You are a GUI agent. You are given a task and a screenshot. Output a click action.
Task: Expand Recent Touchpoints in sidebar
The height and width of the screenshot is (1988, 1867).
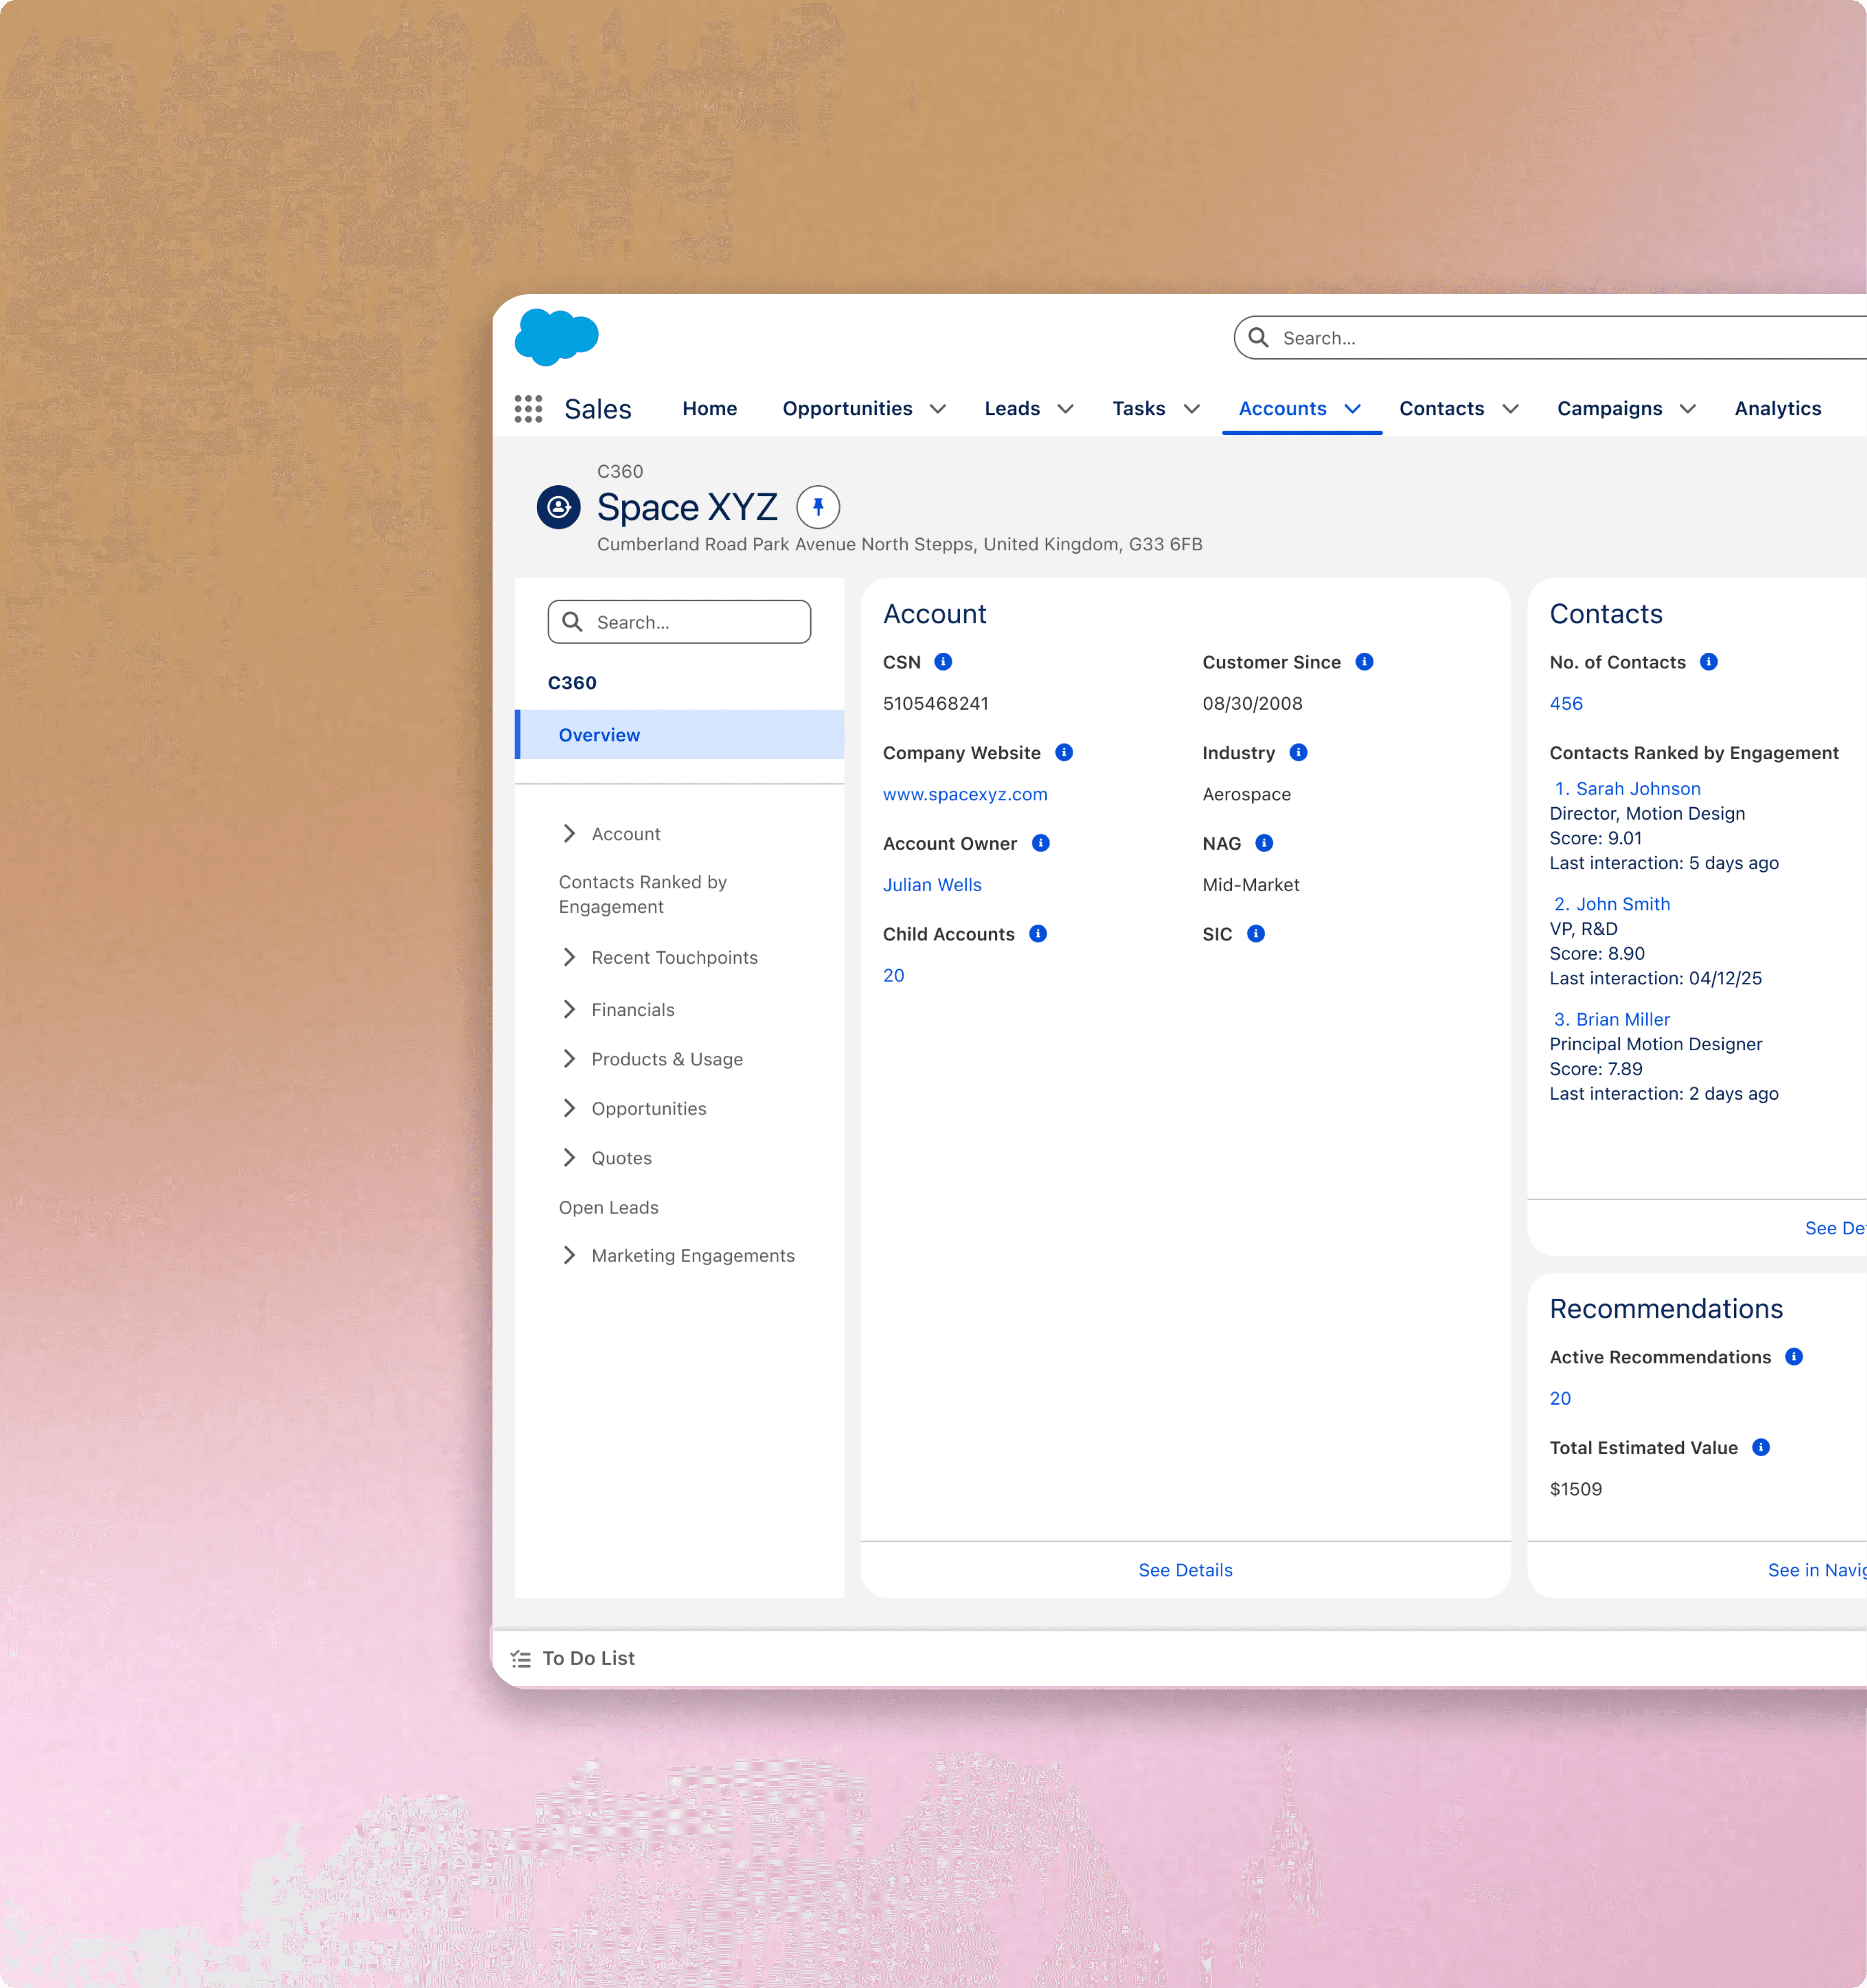569,958
